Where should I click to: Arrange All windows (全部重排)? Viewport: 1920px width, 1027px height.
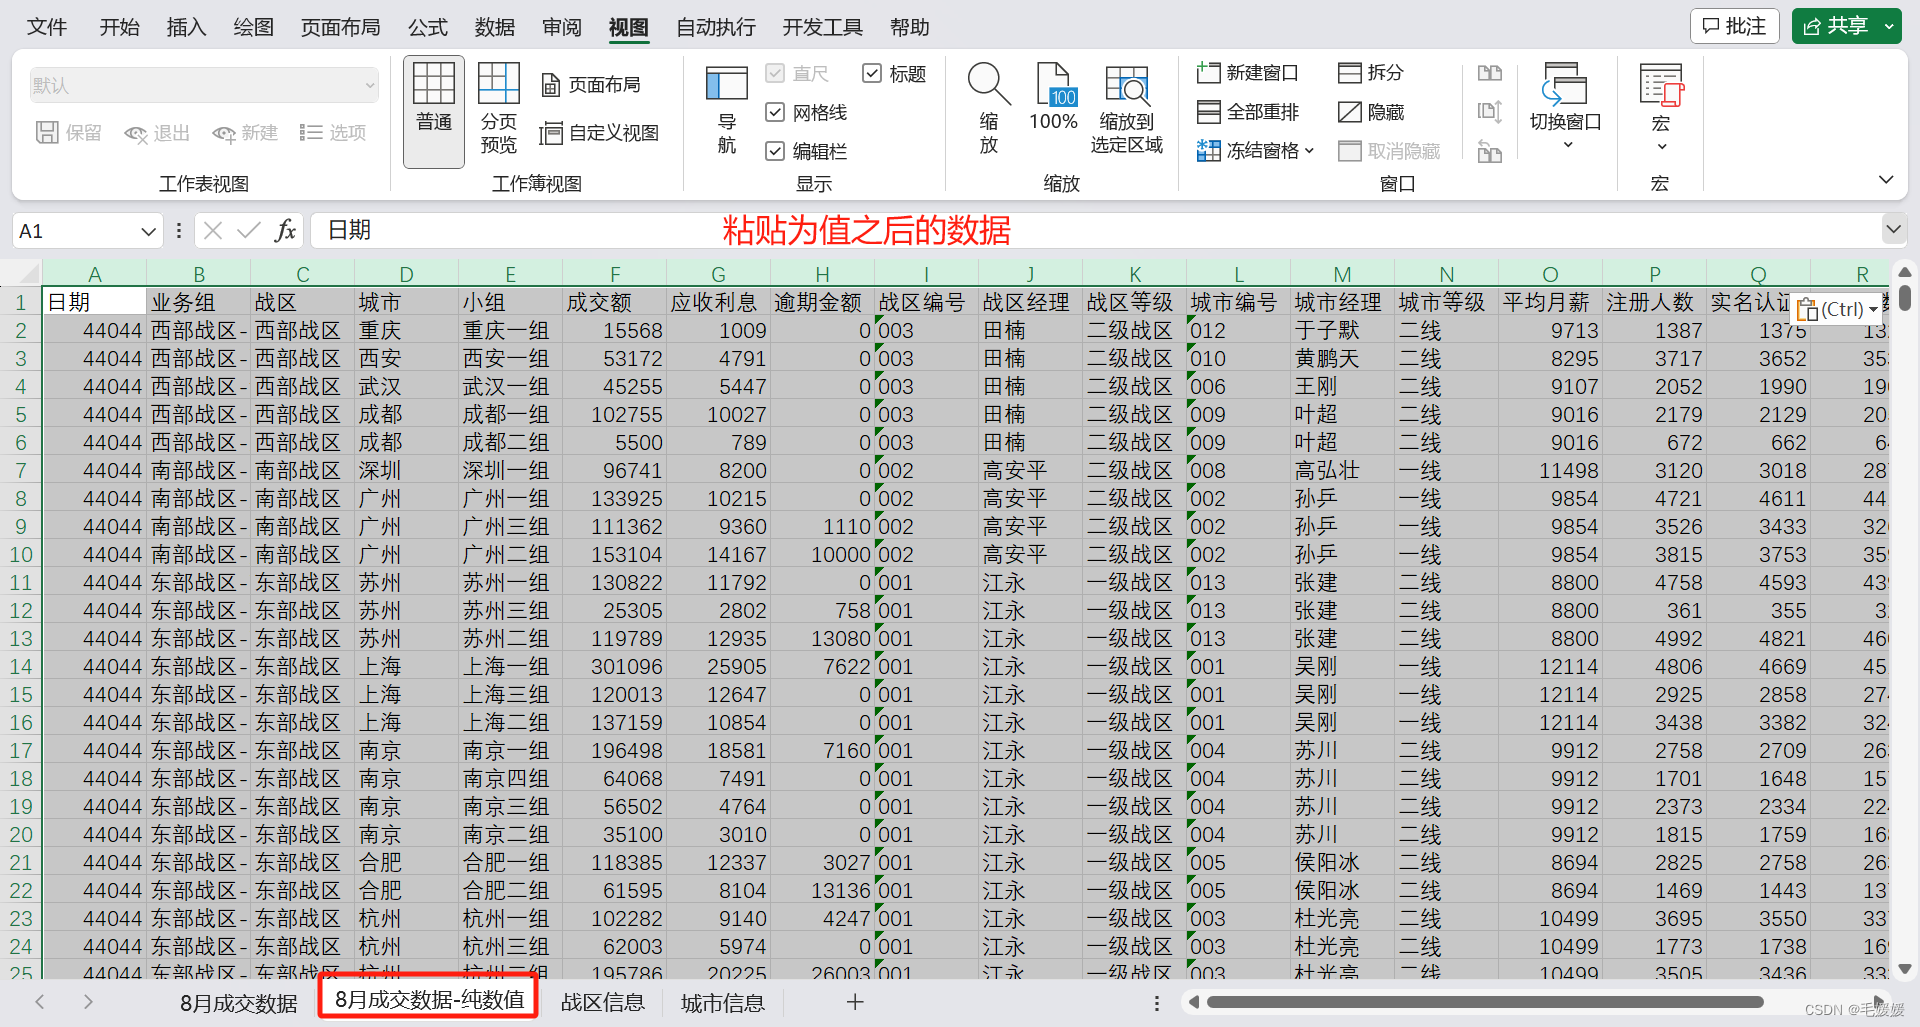coord(1248,112)
